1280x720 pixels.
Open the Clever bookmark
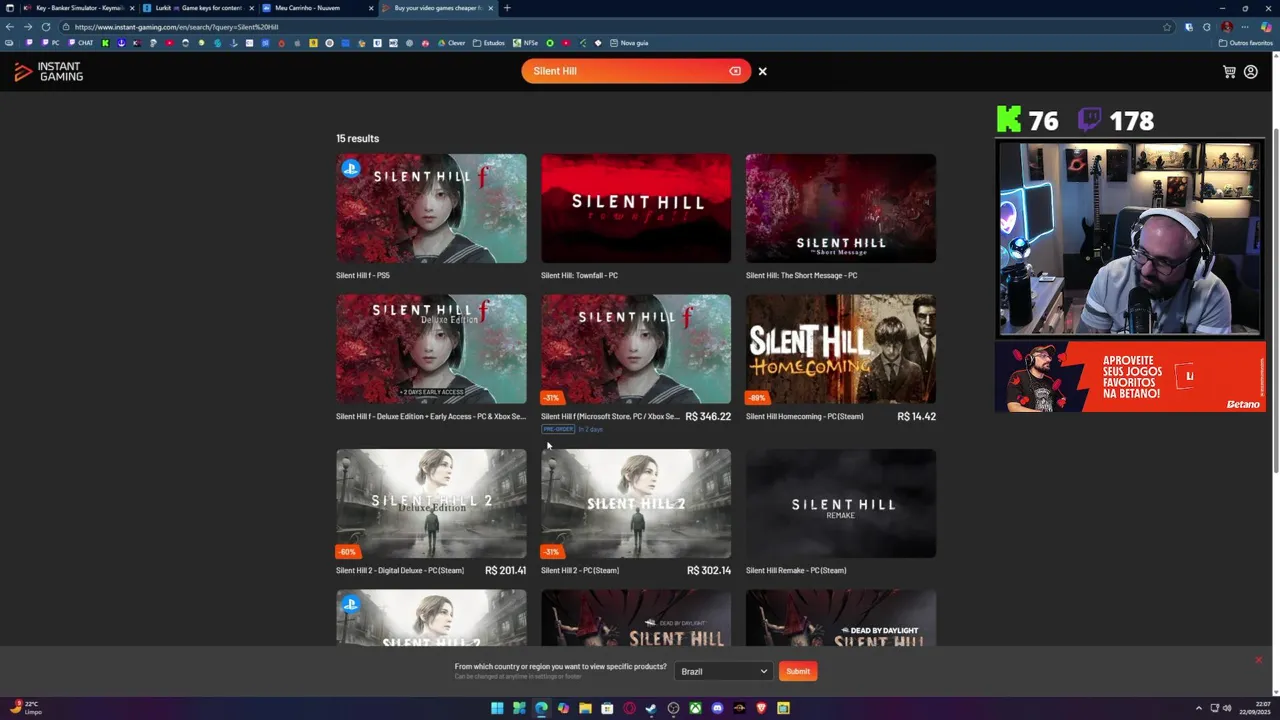(452, 43)
